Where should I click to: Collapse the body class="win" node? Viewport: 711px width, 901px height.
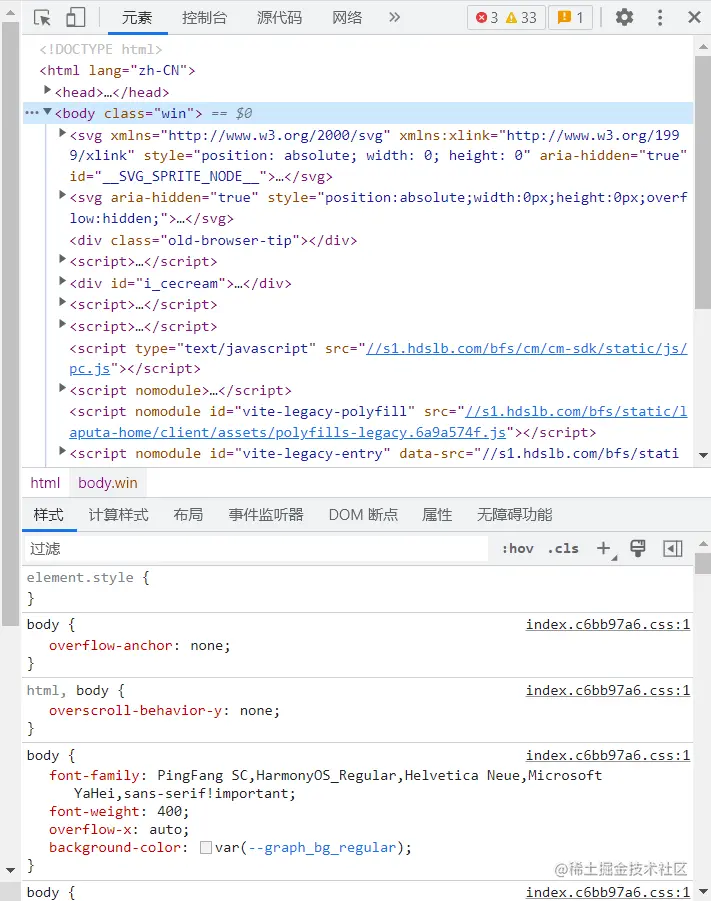pos(48,112)
